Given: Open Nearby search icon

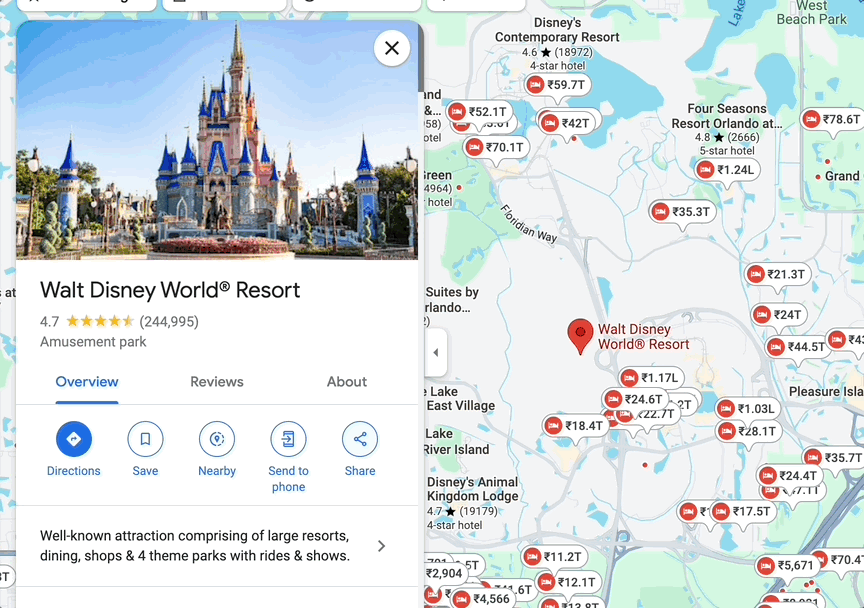Looking at the screenshot, I should 217,439.
